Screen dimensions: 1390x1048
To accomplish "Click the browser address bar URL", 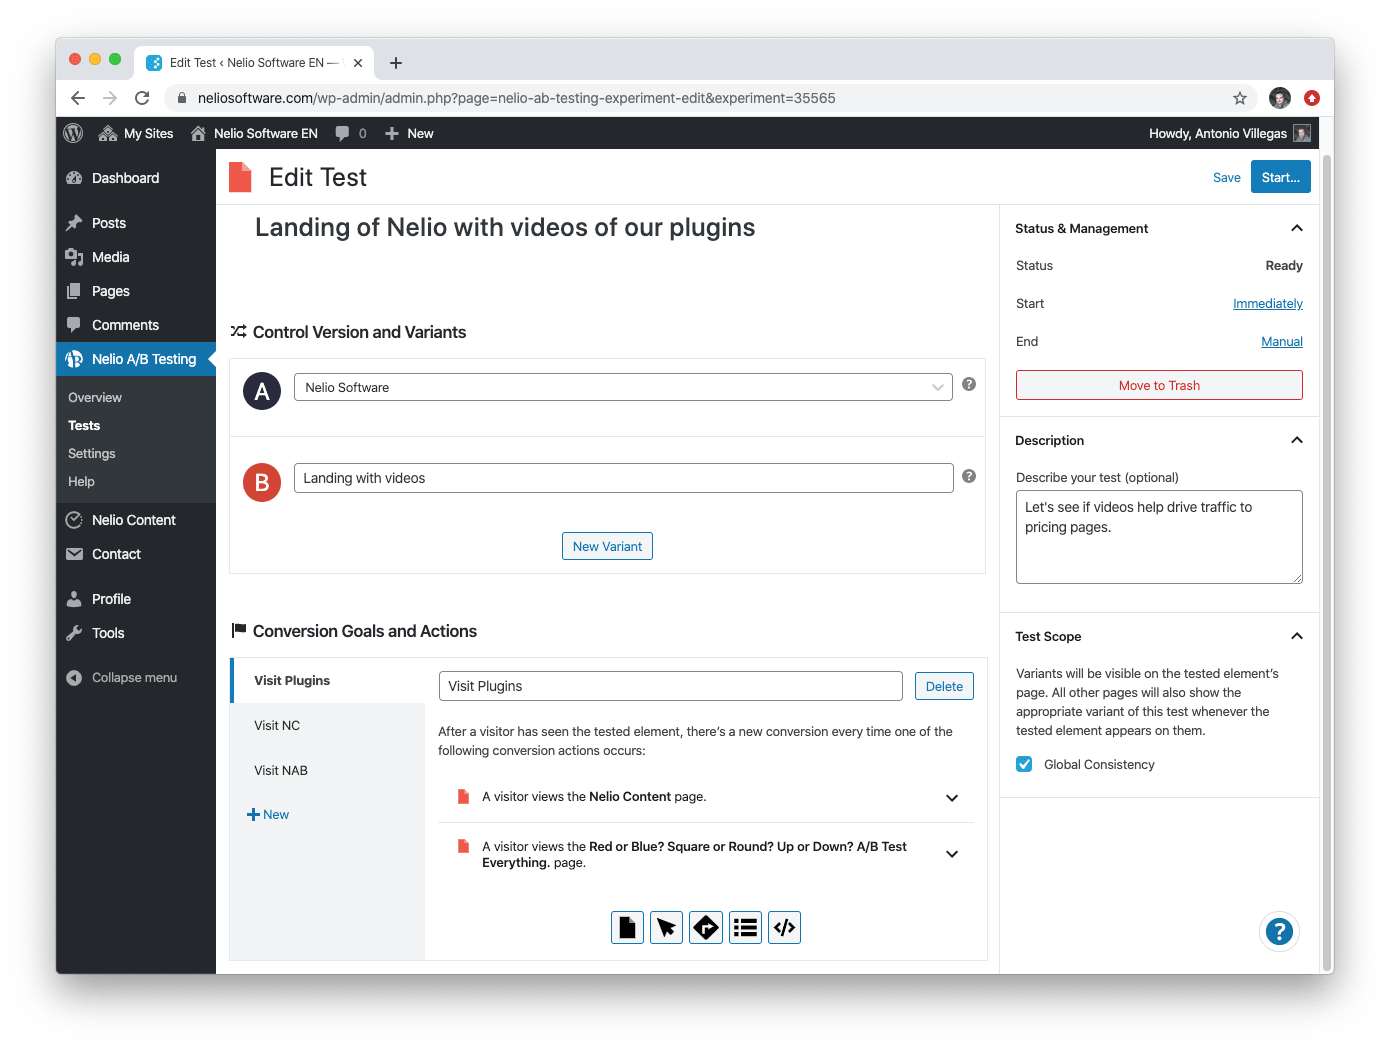I will (516, 98).
